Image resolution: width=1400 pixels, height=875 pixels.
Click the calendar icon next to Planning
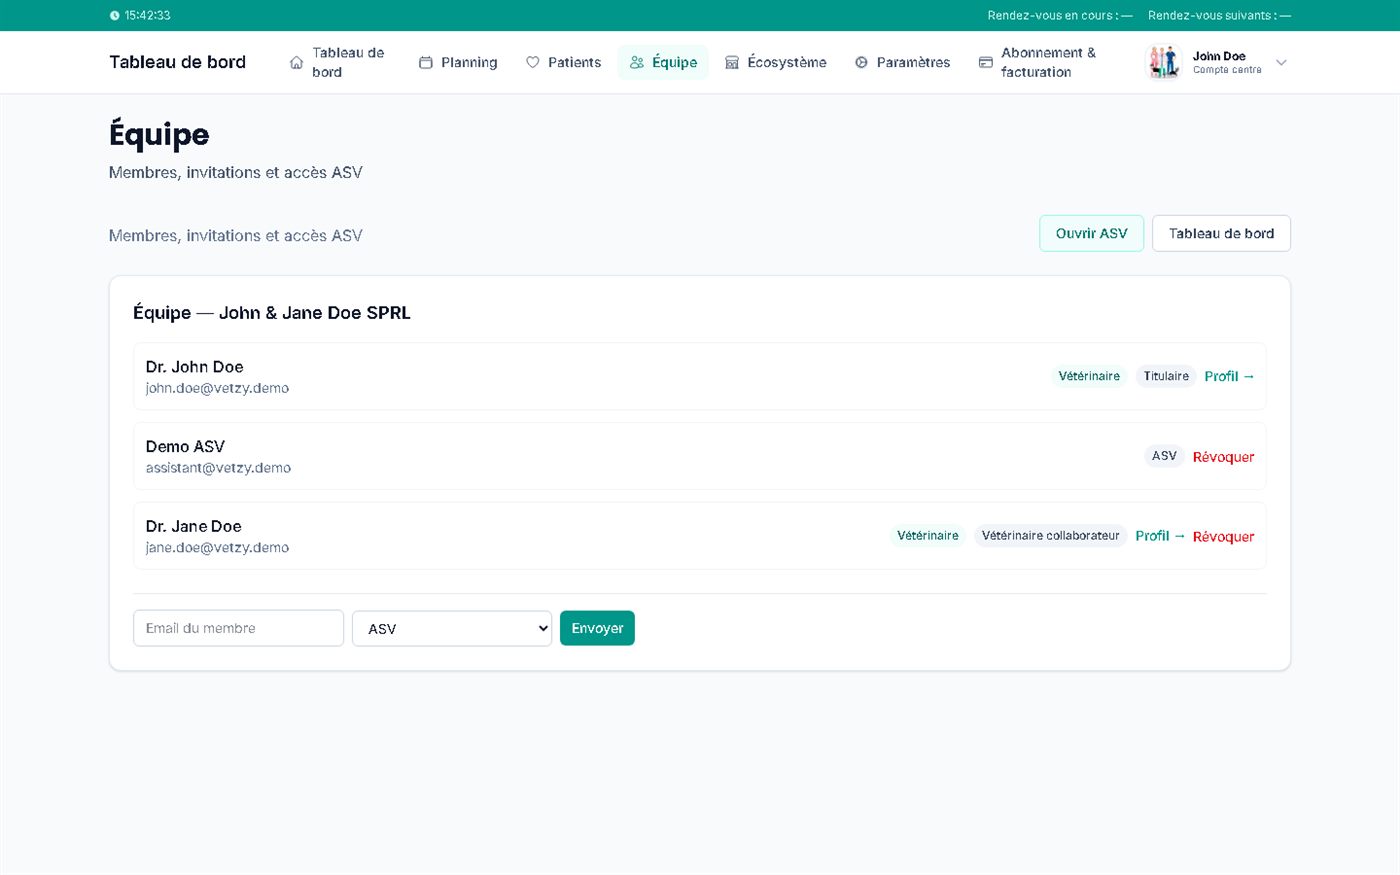tap(426, 63)
